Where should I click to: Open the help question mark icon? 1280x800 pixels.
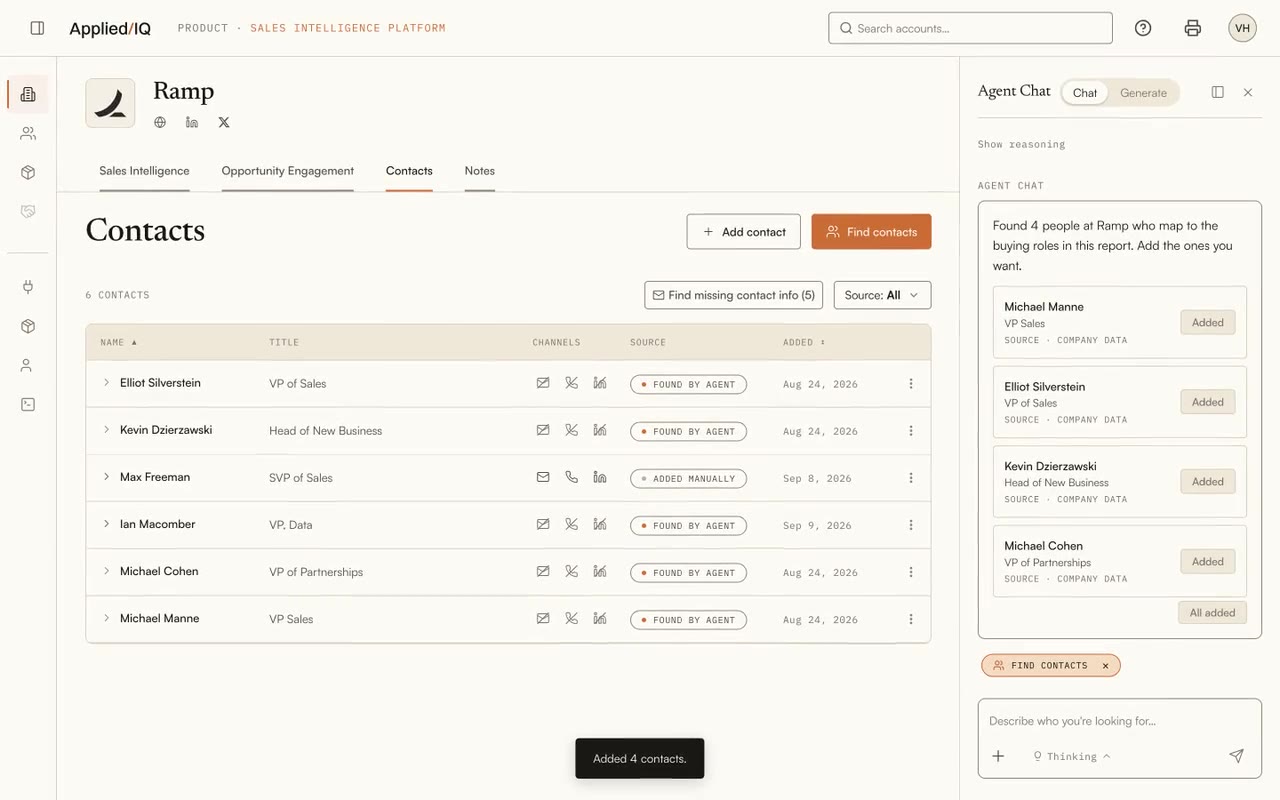click(x=1143, y=28)
